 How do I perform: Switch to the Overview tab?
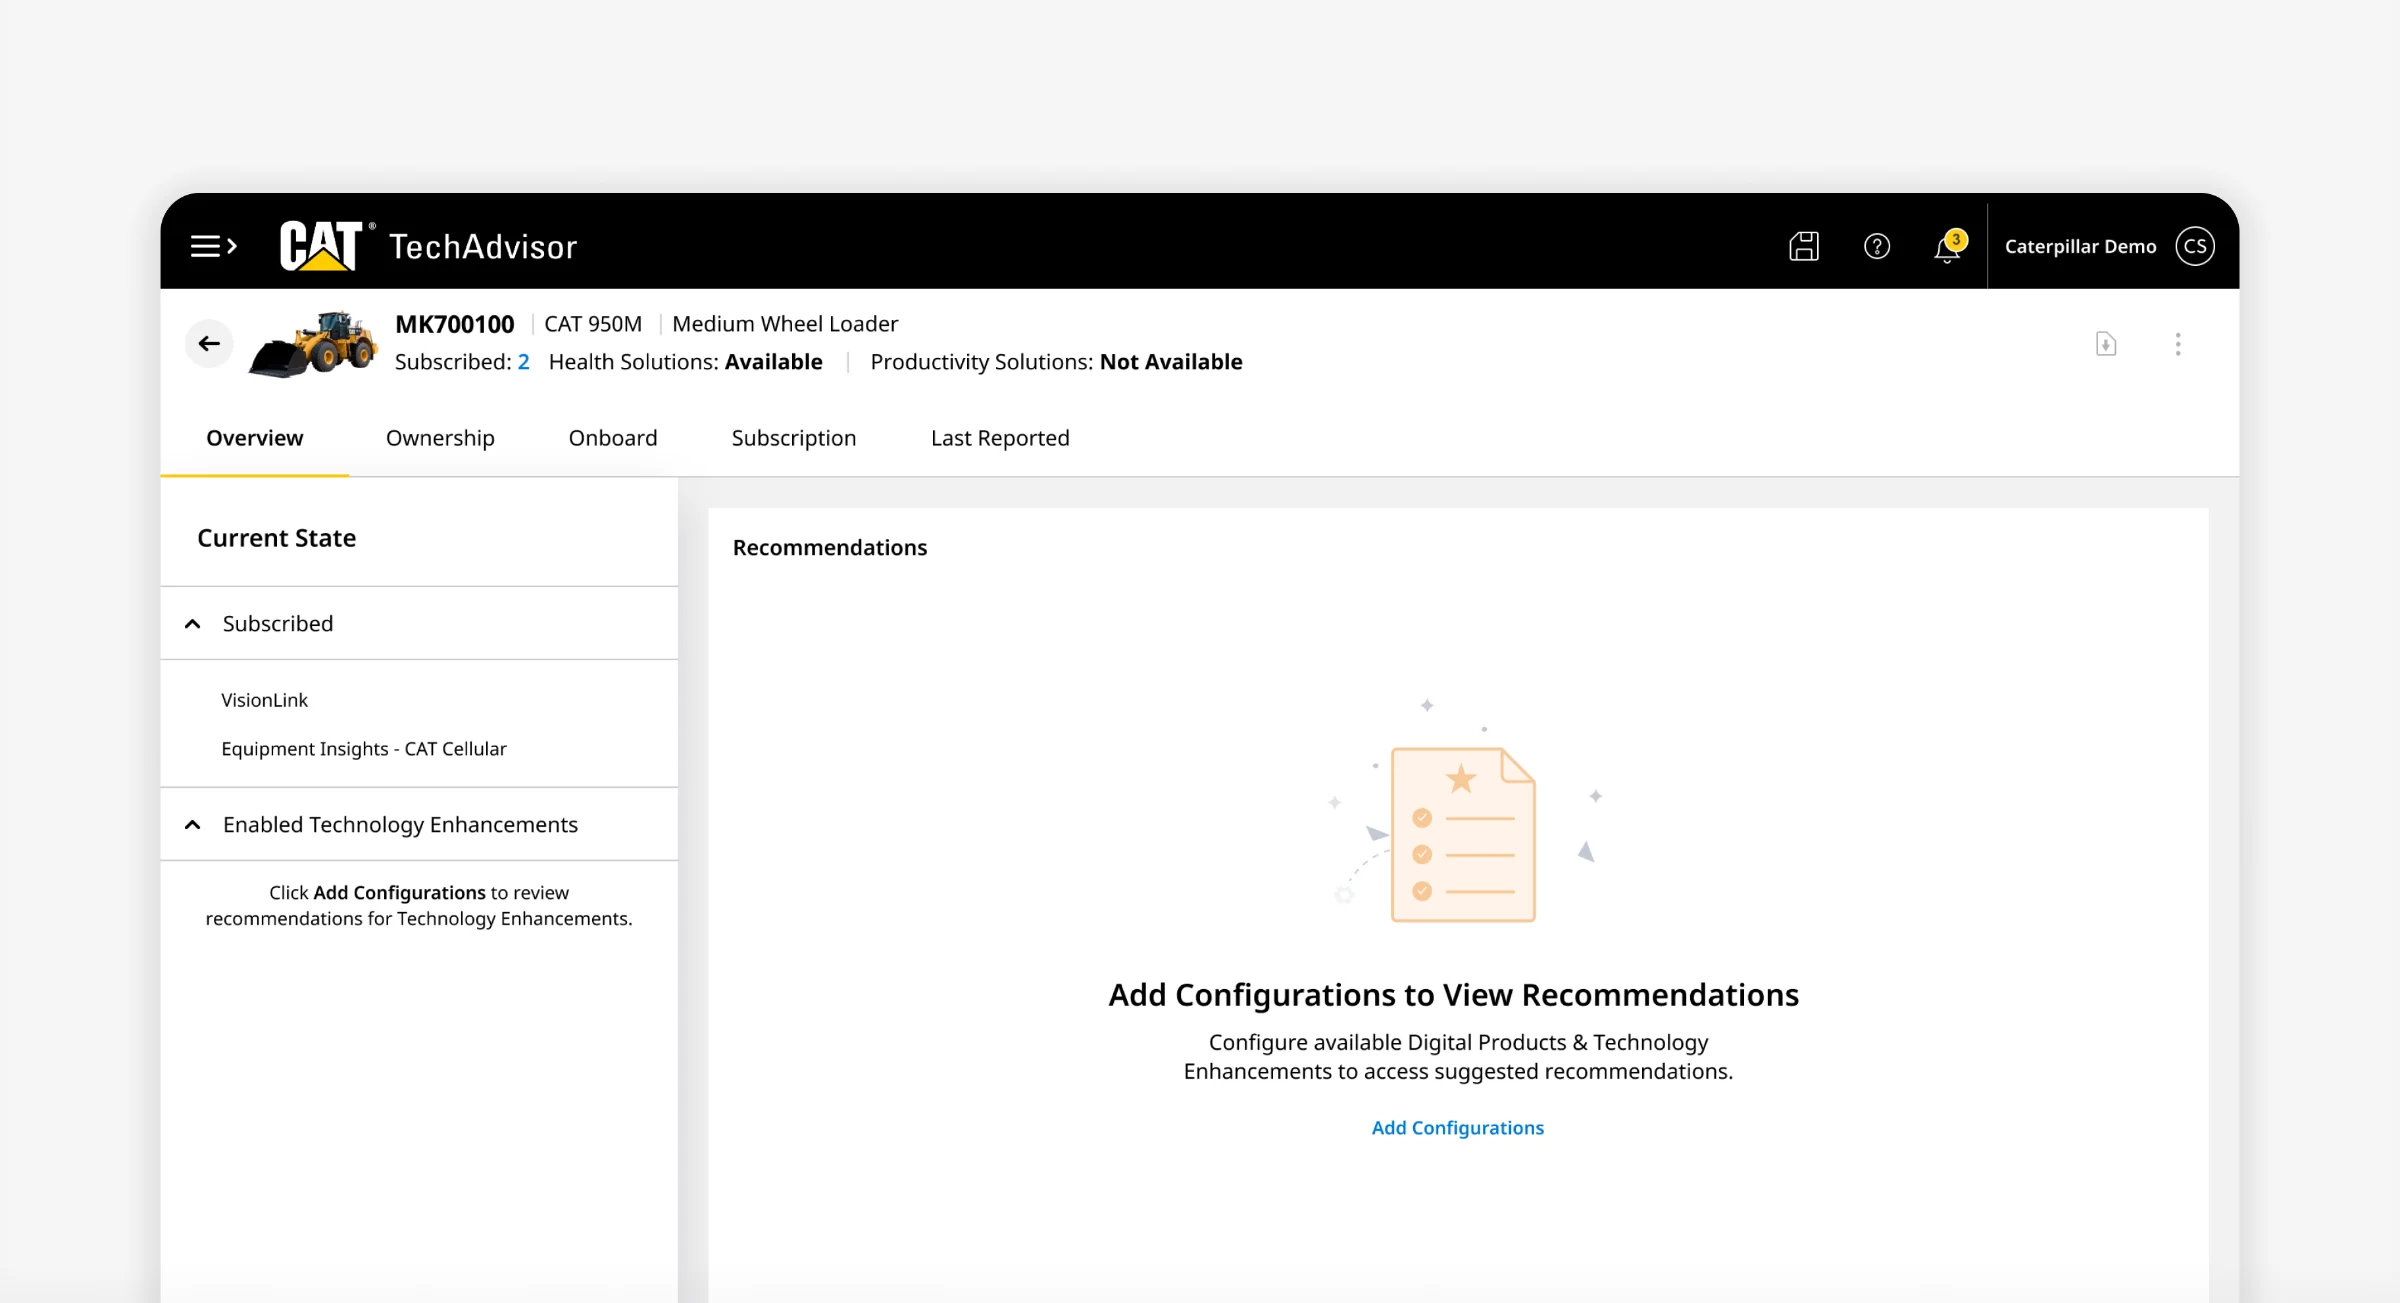[x=255, y=438]
